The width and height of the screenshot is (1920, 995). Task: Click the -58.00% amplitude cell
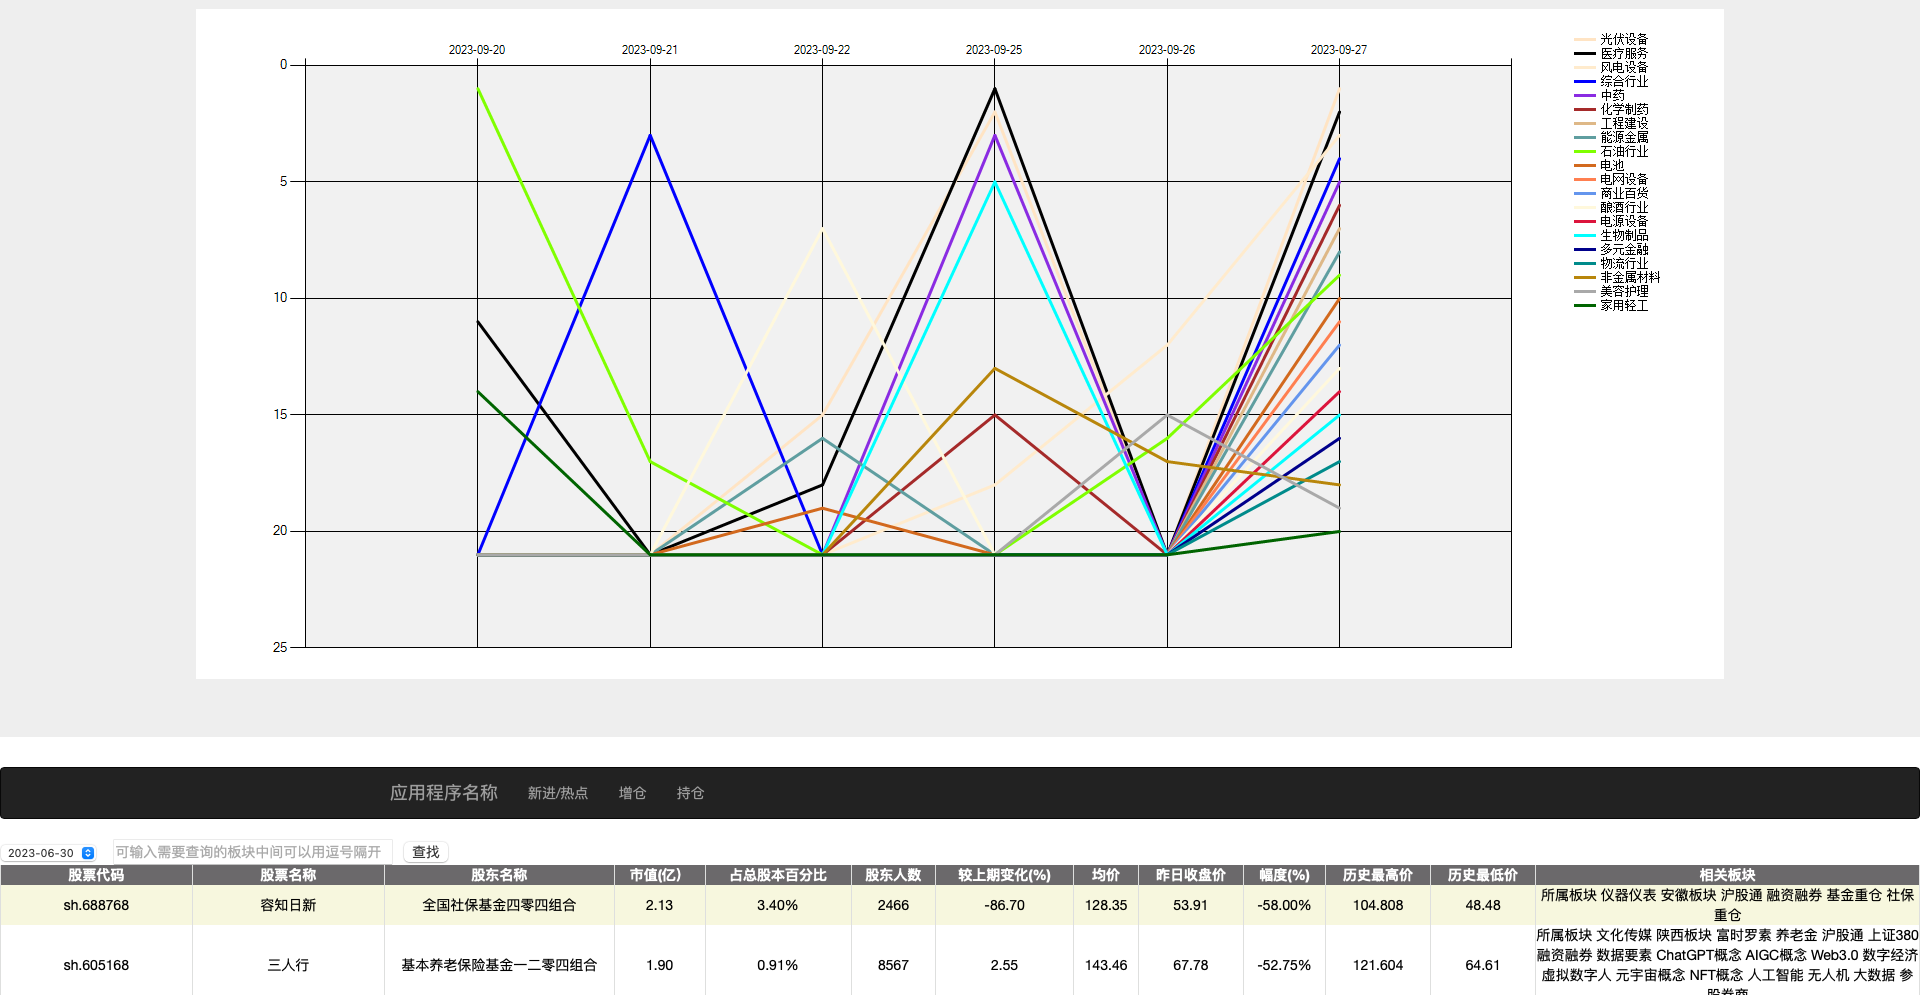[1284, 905]
